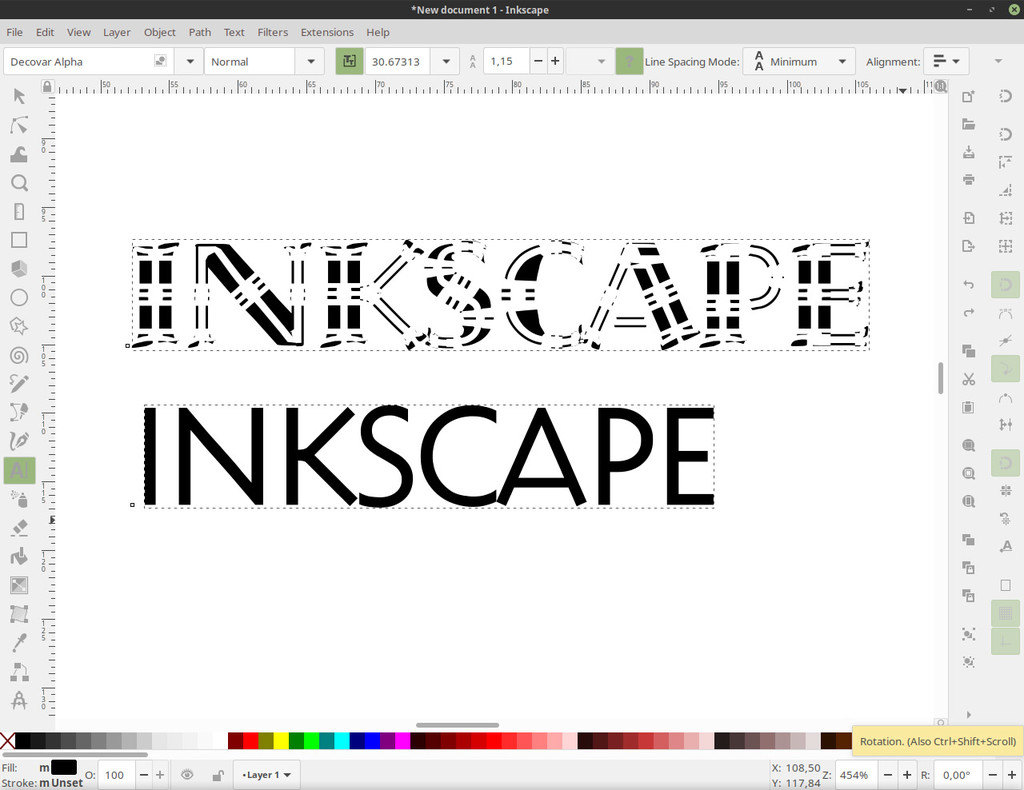Select the Node editing tool
Image resolution: width=1024 pixels, height=790 pixels.
[19, 125]
